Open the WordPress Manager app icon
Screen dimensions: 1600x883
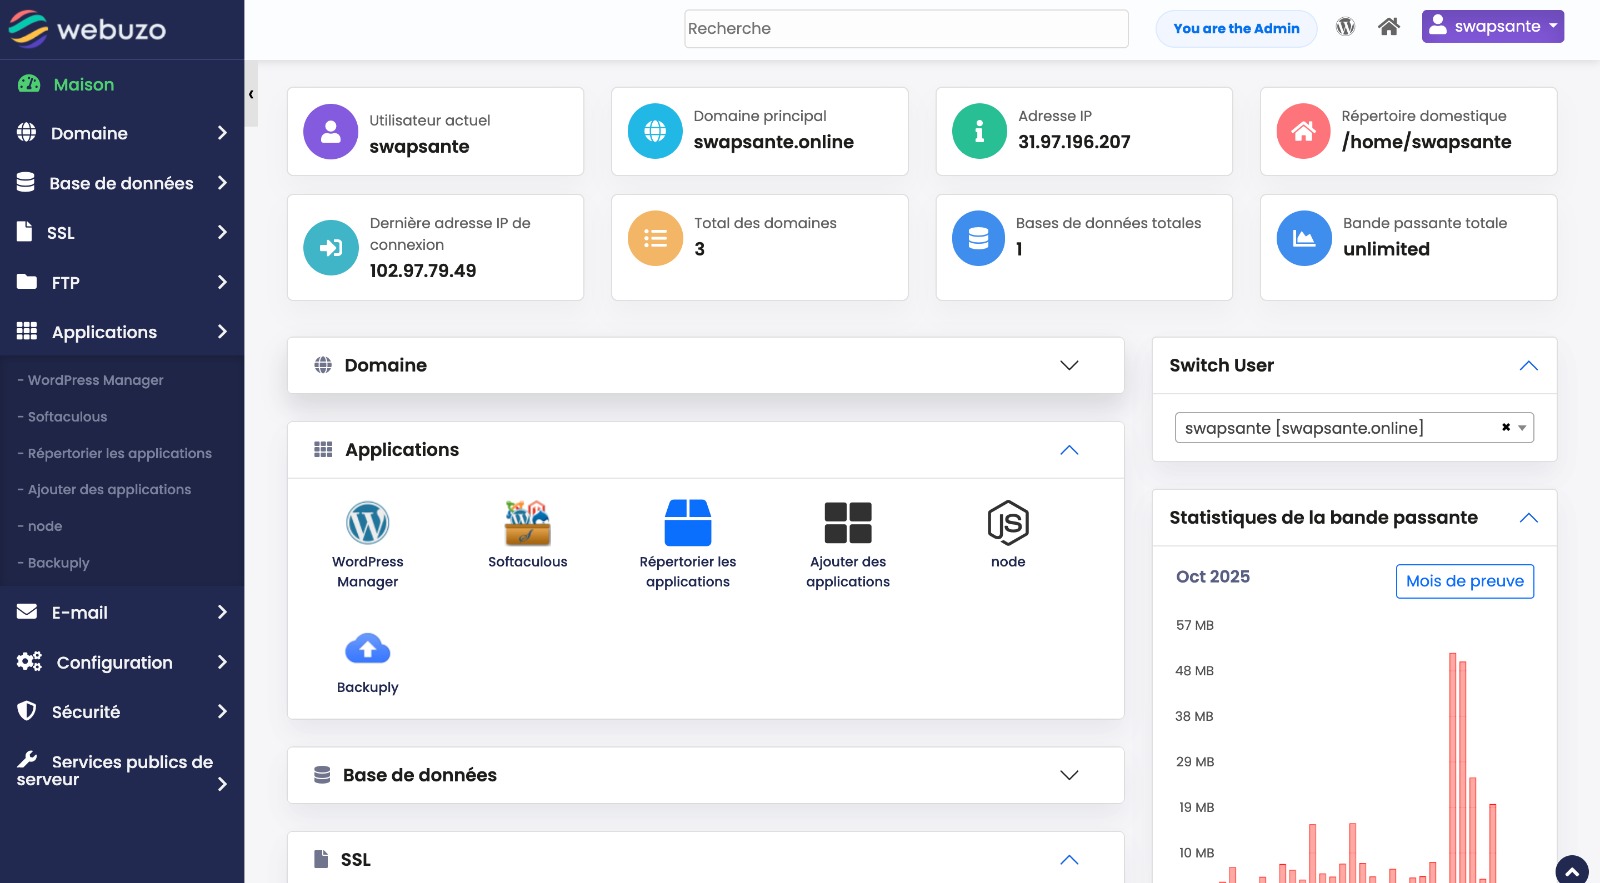pyautogui.click(x=367, y=523)
